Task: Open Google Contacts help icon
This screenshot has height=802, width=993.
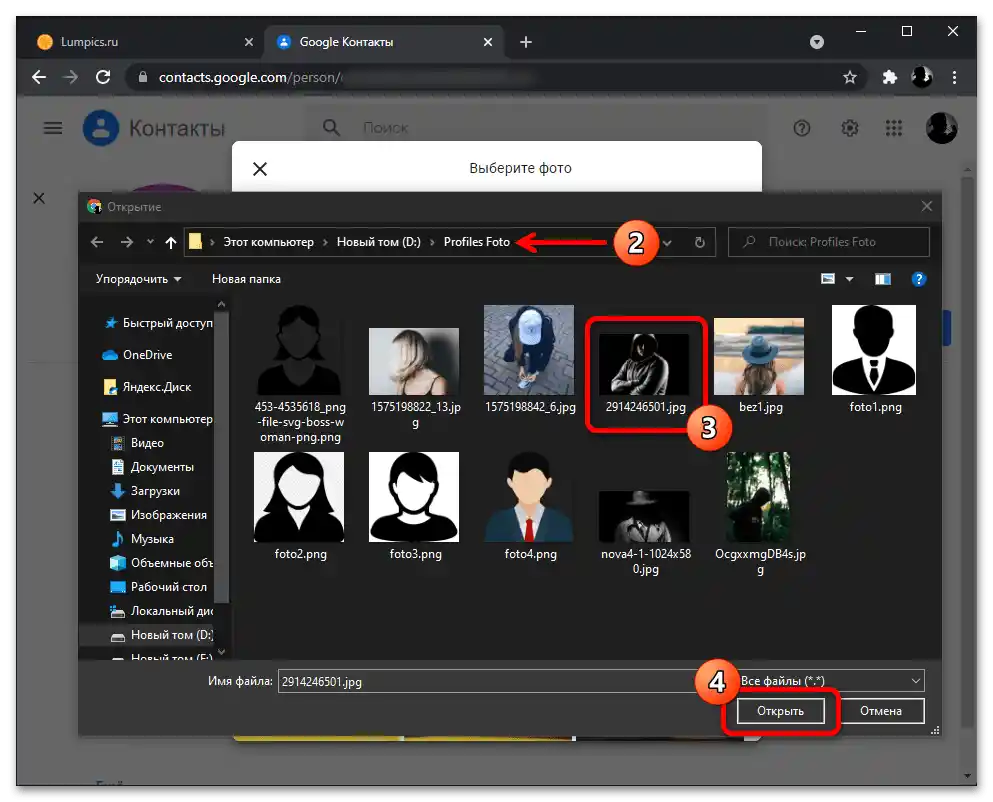Action: pyautogui.click(x=802, y=128)
